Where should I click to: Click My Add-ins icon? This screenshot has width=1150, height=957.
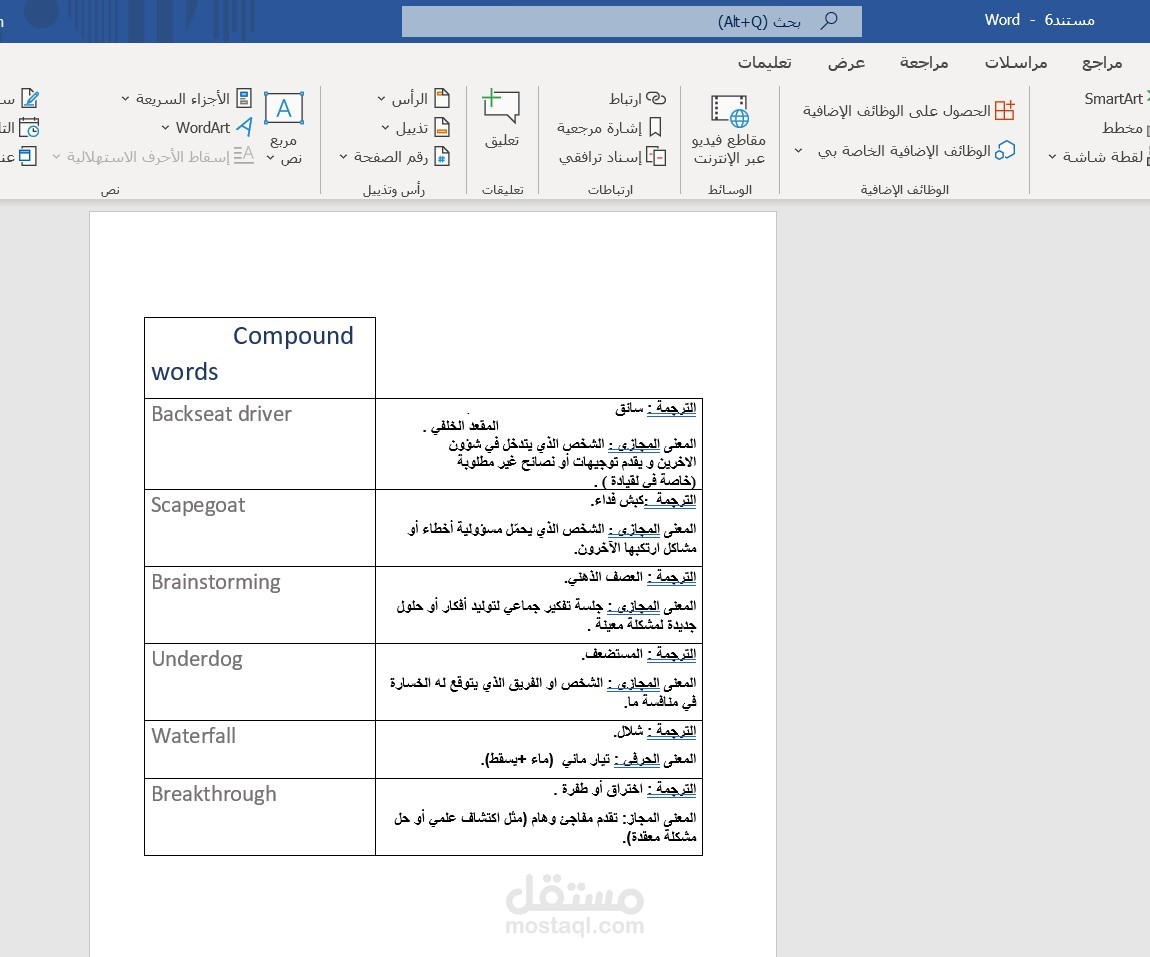[x=1005, y=150]
